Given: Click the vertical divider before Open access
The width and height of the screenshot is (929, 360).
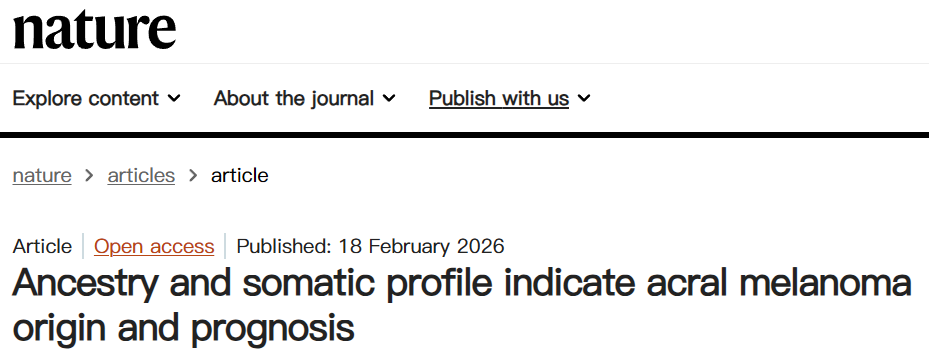Looking at the screenshot, I should (x=84, y=246).
